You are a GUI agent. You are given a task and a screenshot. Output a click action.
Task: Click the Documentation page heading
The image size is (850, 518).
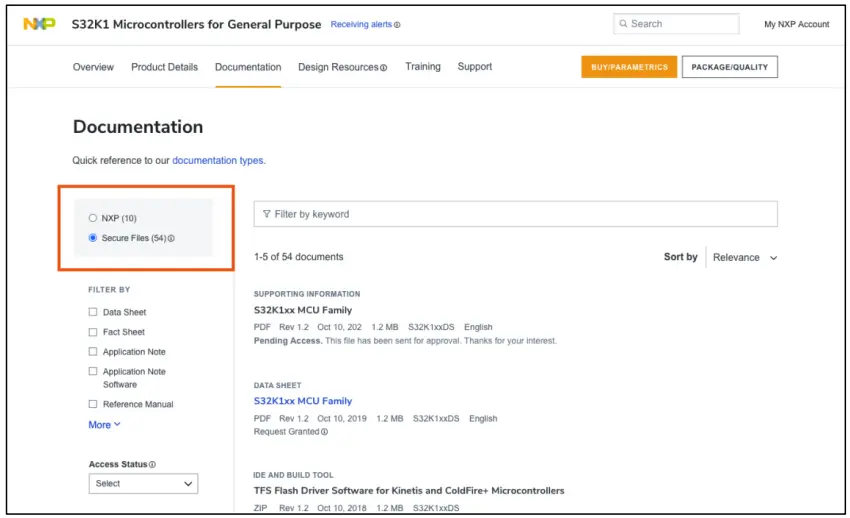point(138,127)
